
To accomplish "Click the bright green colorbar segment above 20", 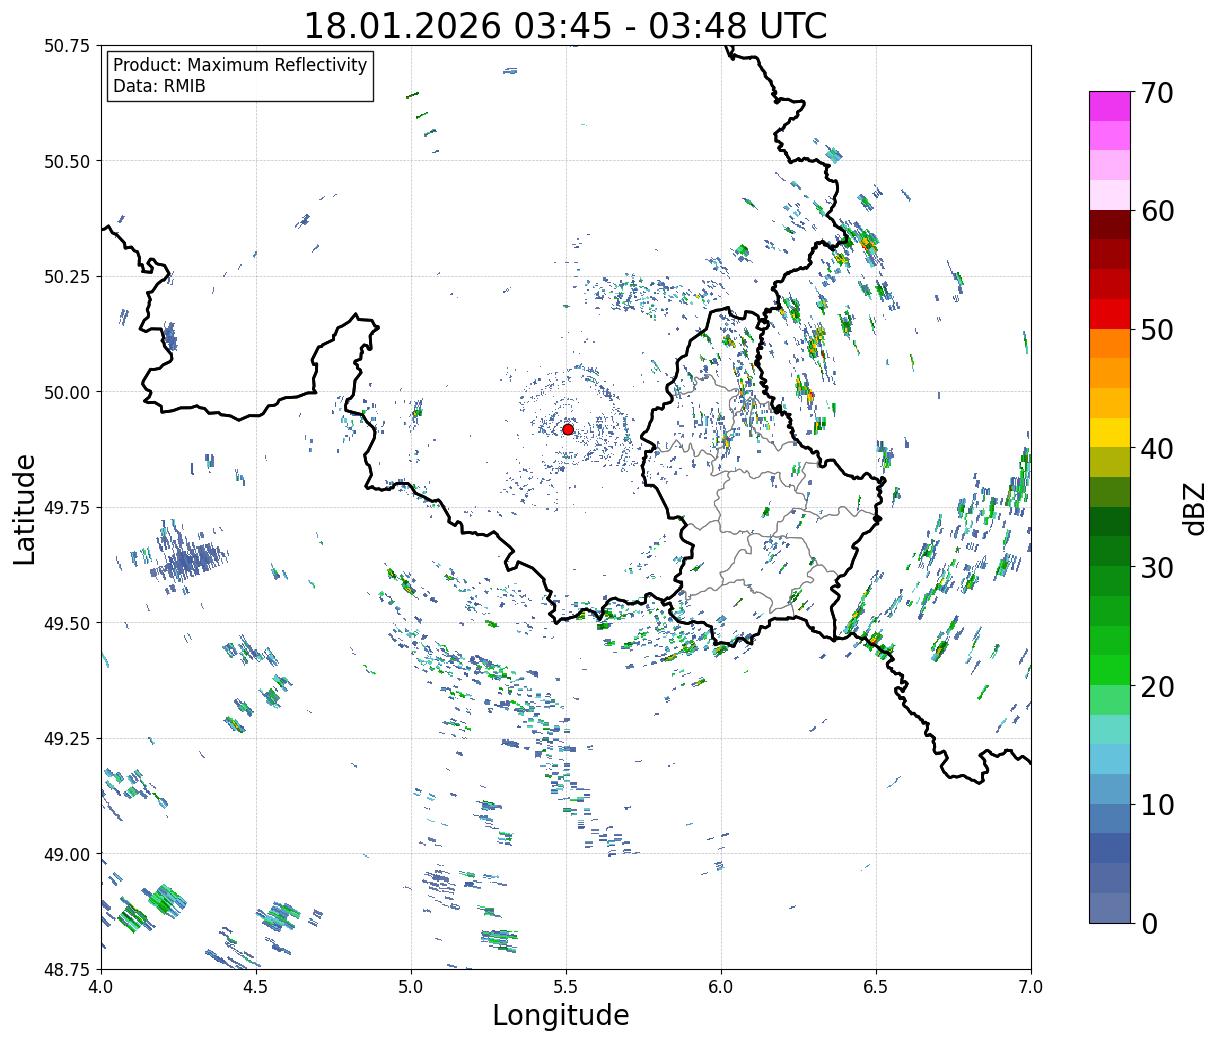I will (1110, 669).
